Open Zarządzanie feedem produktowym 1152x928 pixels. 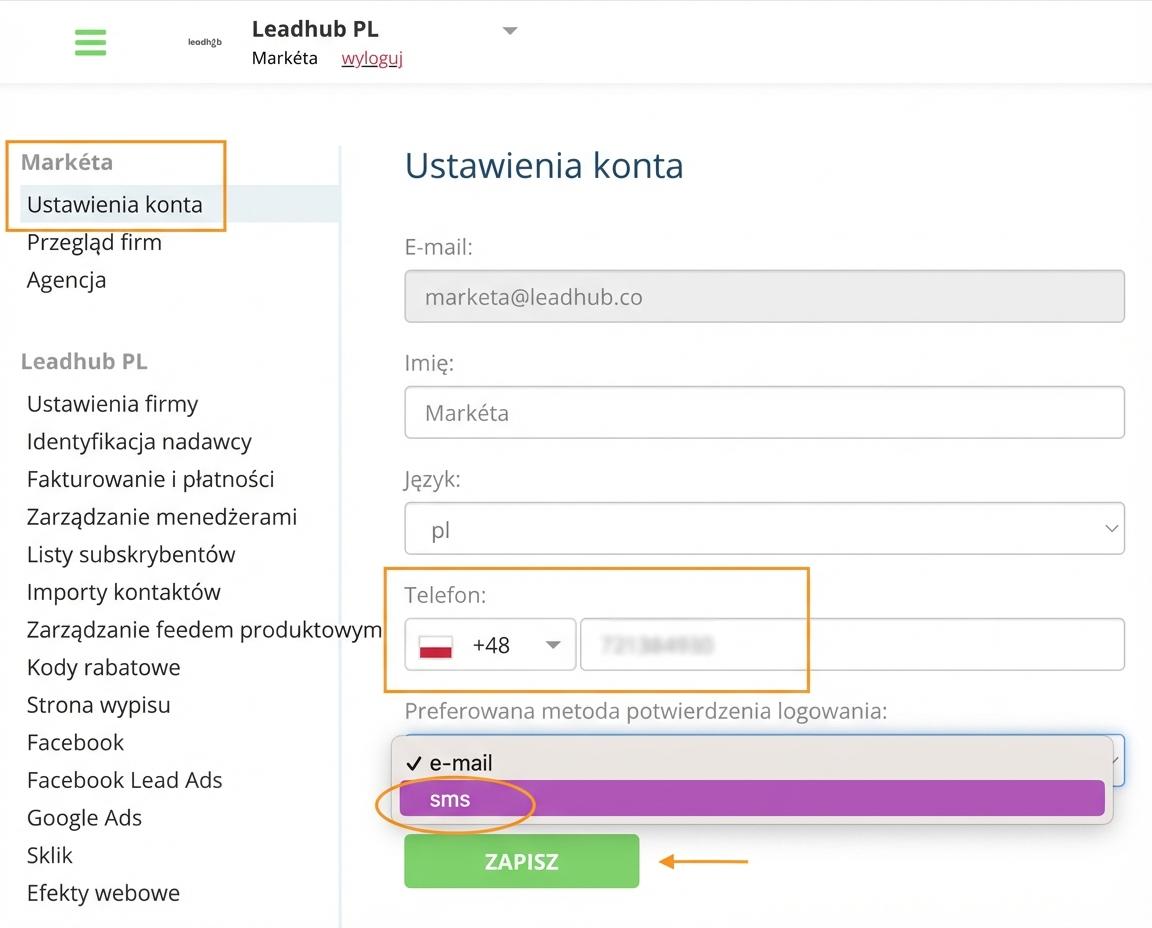click(204, 630)
